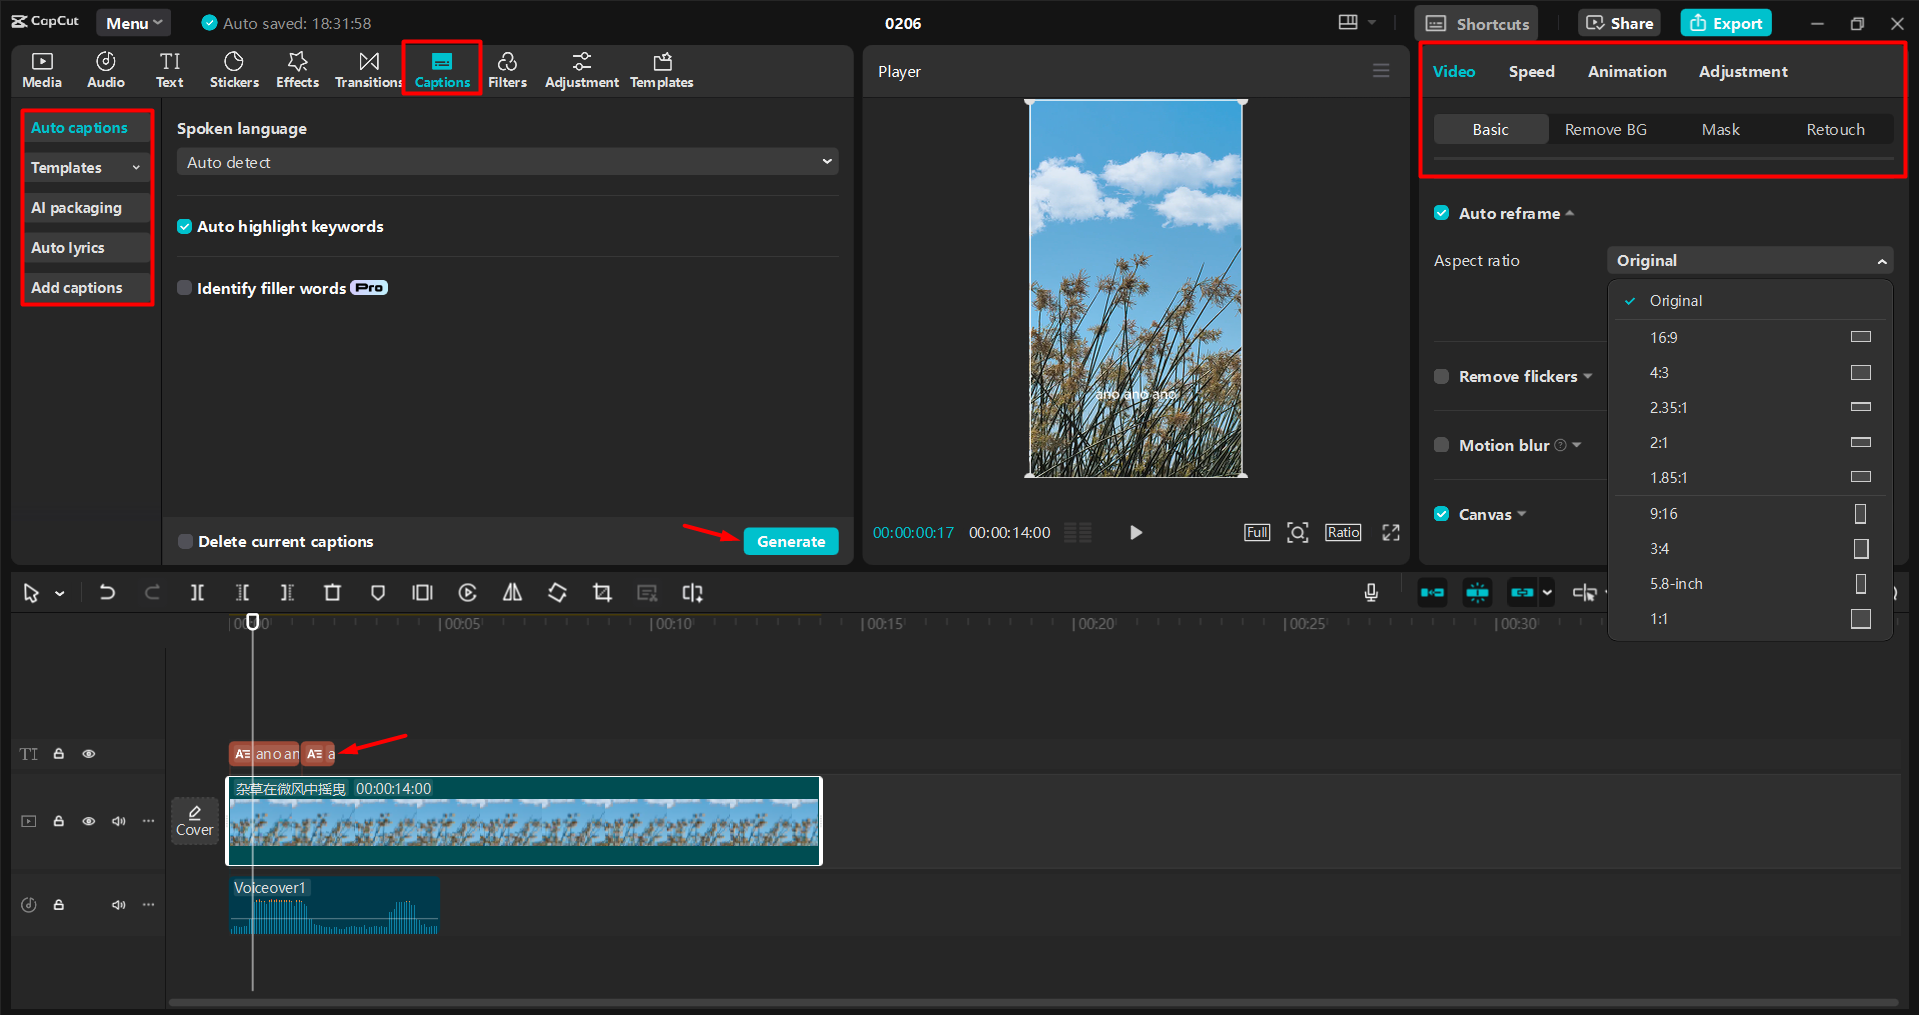This screenshot has width=1919, height=1015.
Task: Click the Generate captions button
Action: (x=790, y=541)
